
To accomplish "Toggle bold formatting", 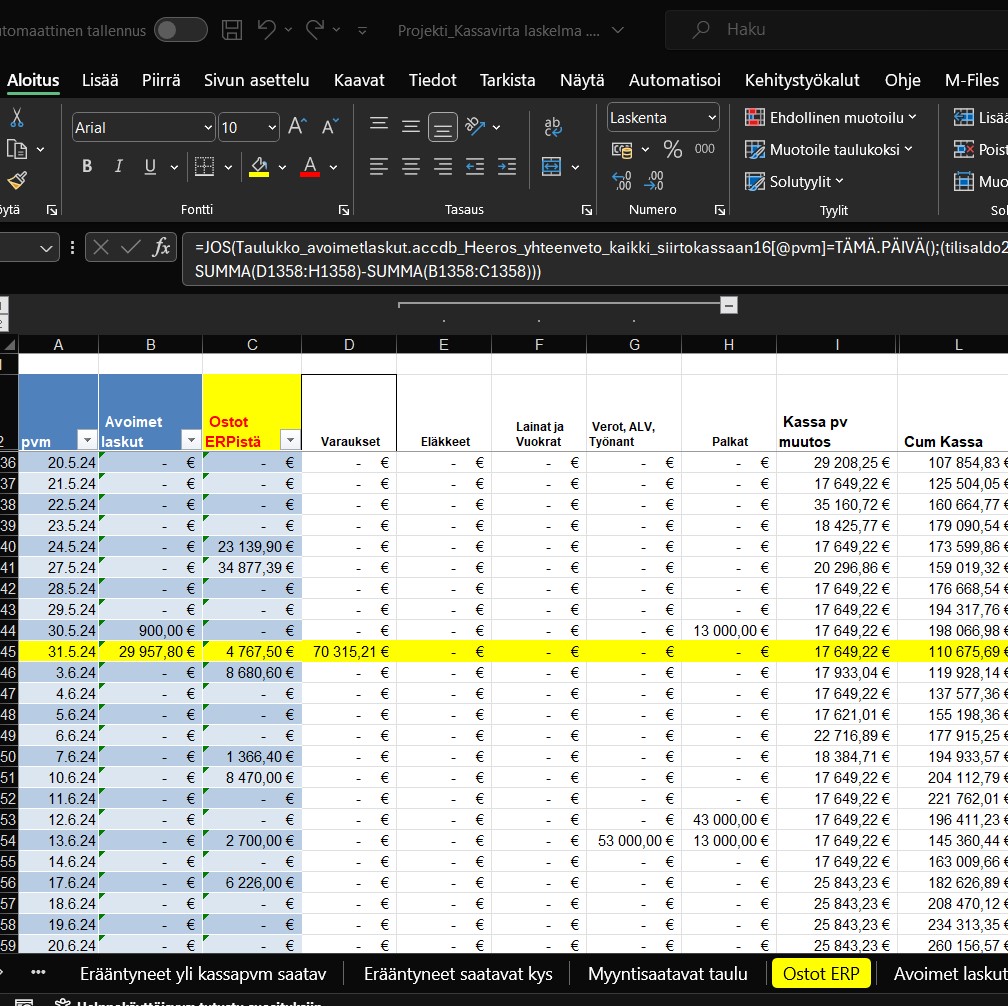I will tap(87, 166).
